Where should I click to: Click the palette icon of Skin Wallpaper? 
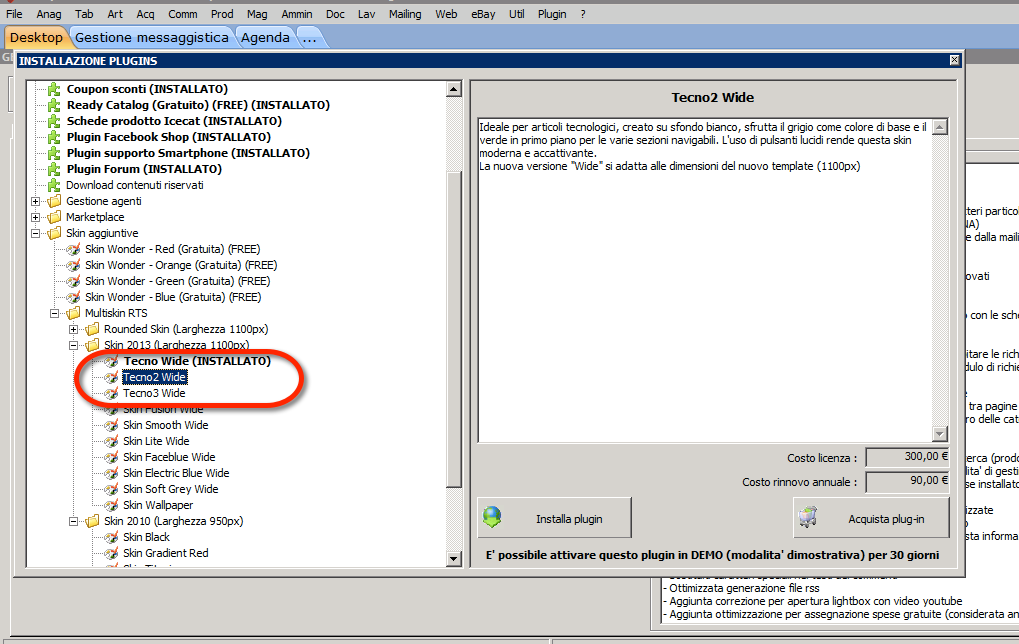[111, 506]
